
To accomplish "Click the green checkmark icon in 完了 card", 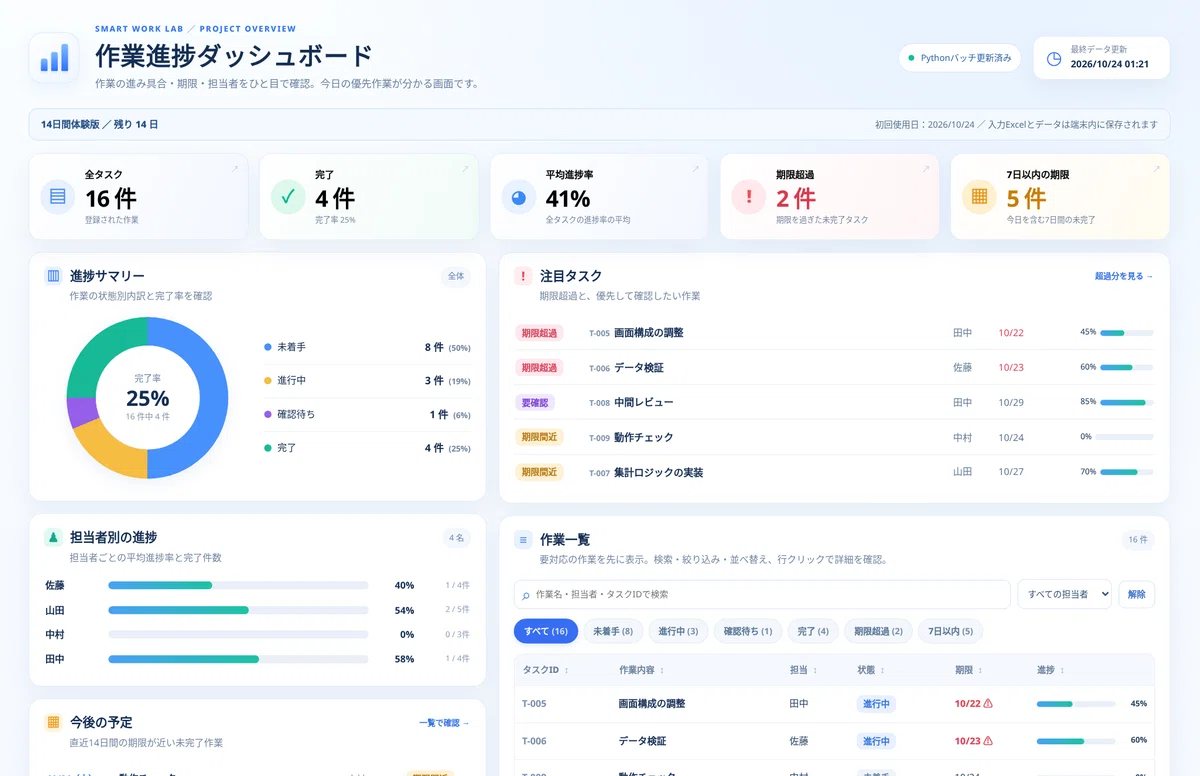I will click(288, 196).
